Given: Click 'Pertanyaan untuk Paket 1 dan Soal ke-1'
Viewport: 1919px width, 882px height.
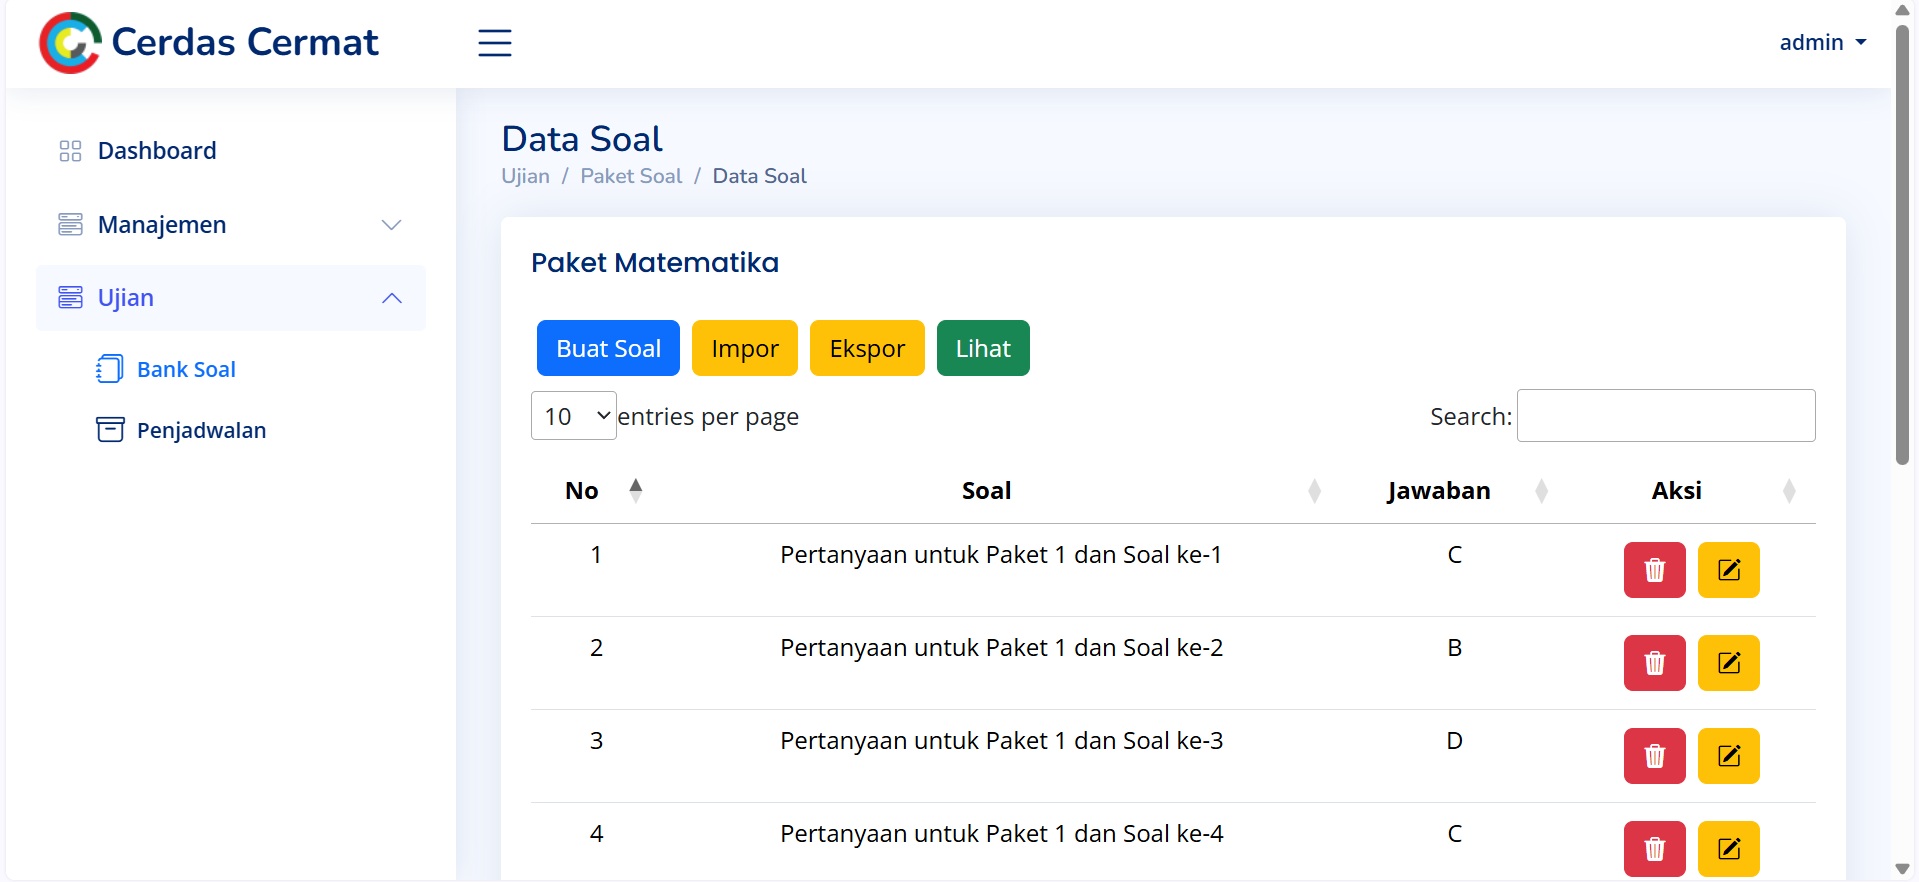Looking at the screenshot, I should pos(1001,555).
